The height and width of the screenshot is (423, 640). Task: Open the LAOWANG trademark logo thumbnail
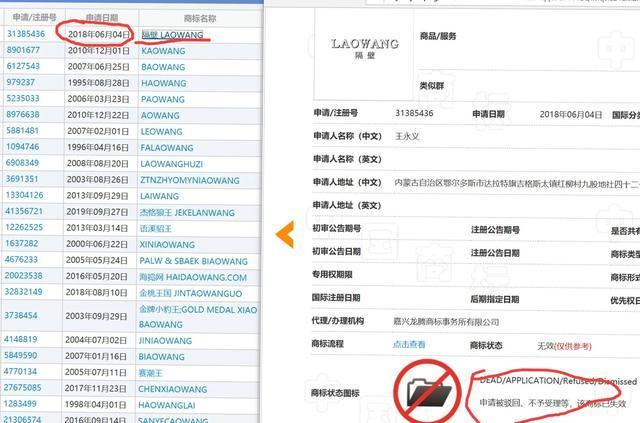364,48
